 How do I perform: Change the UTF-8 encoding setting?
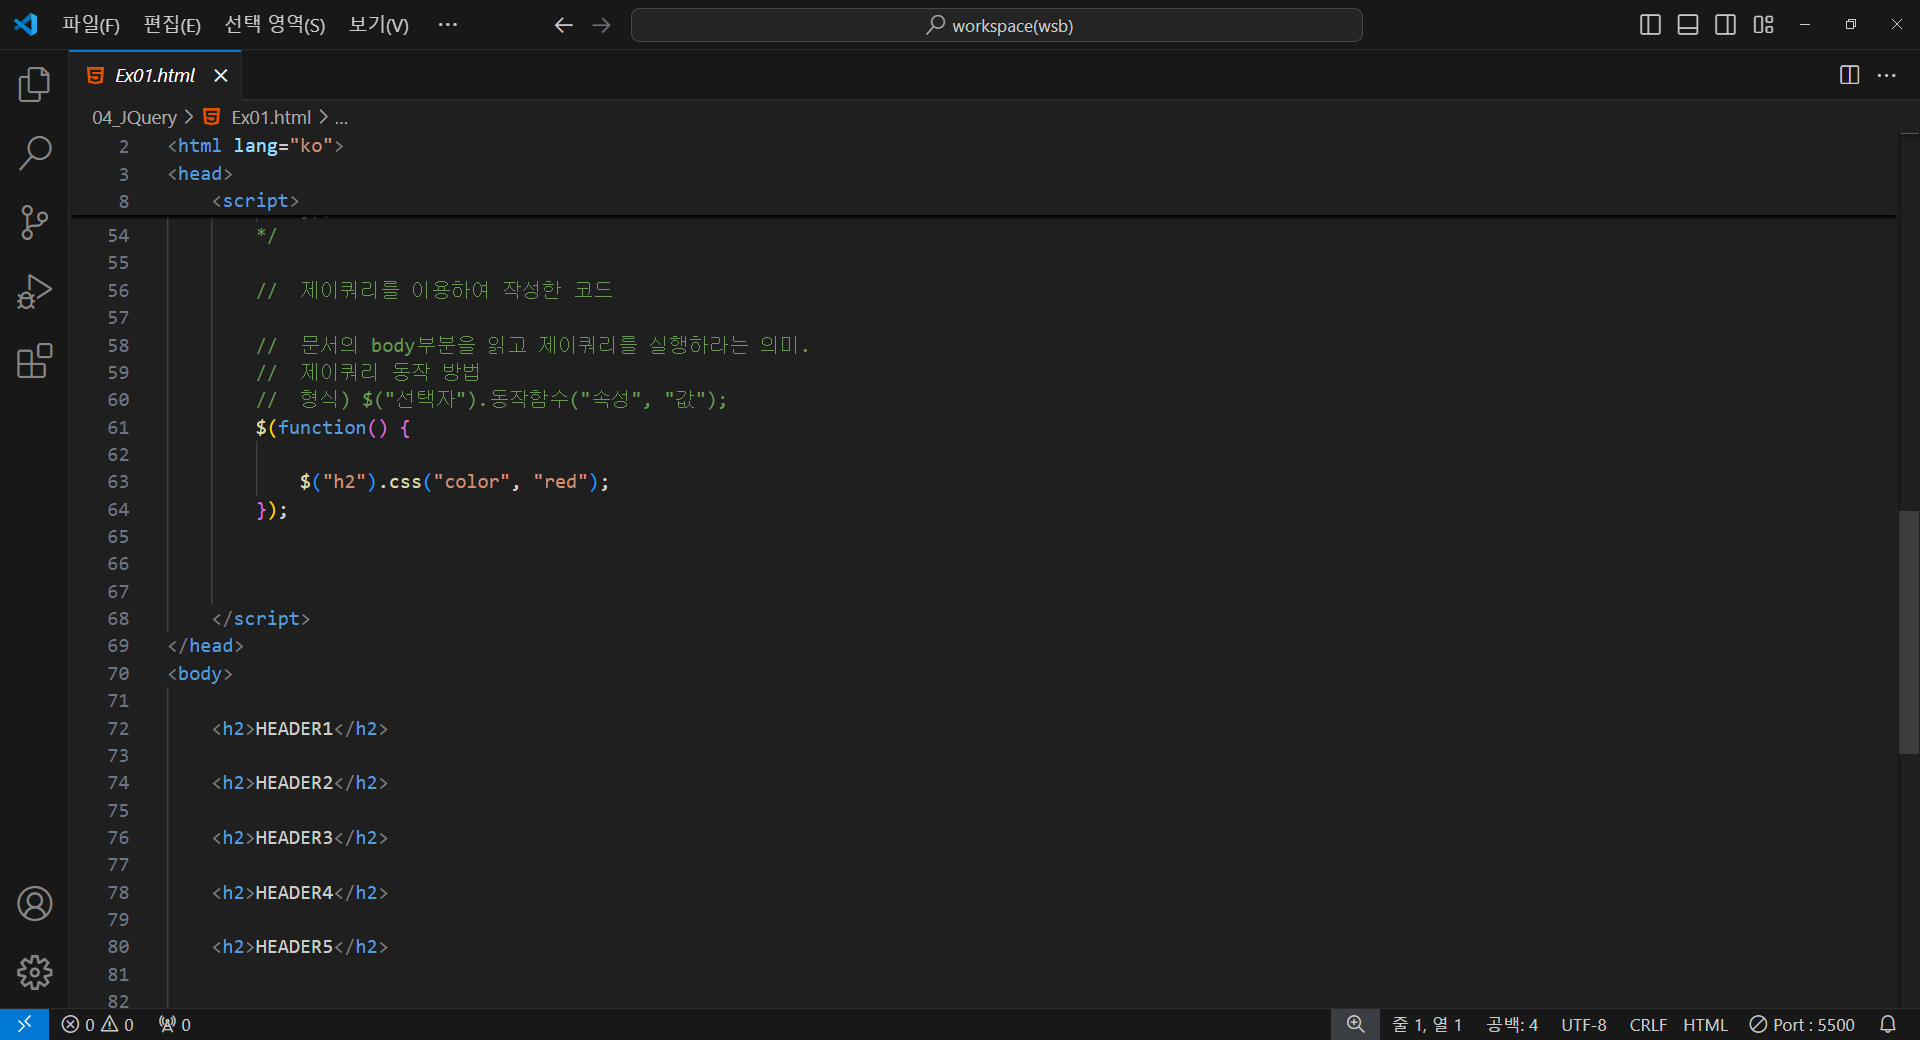[1584, 1024]
